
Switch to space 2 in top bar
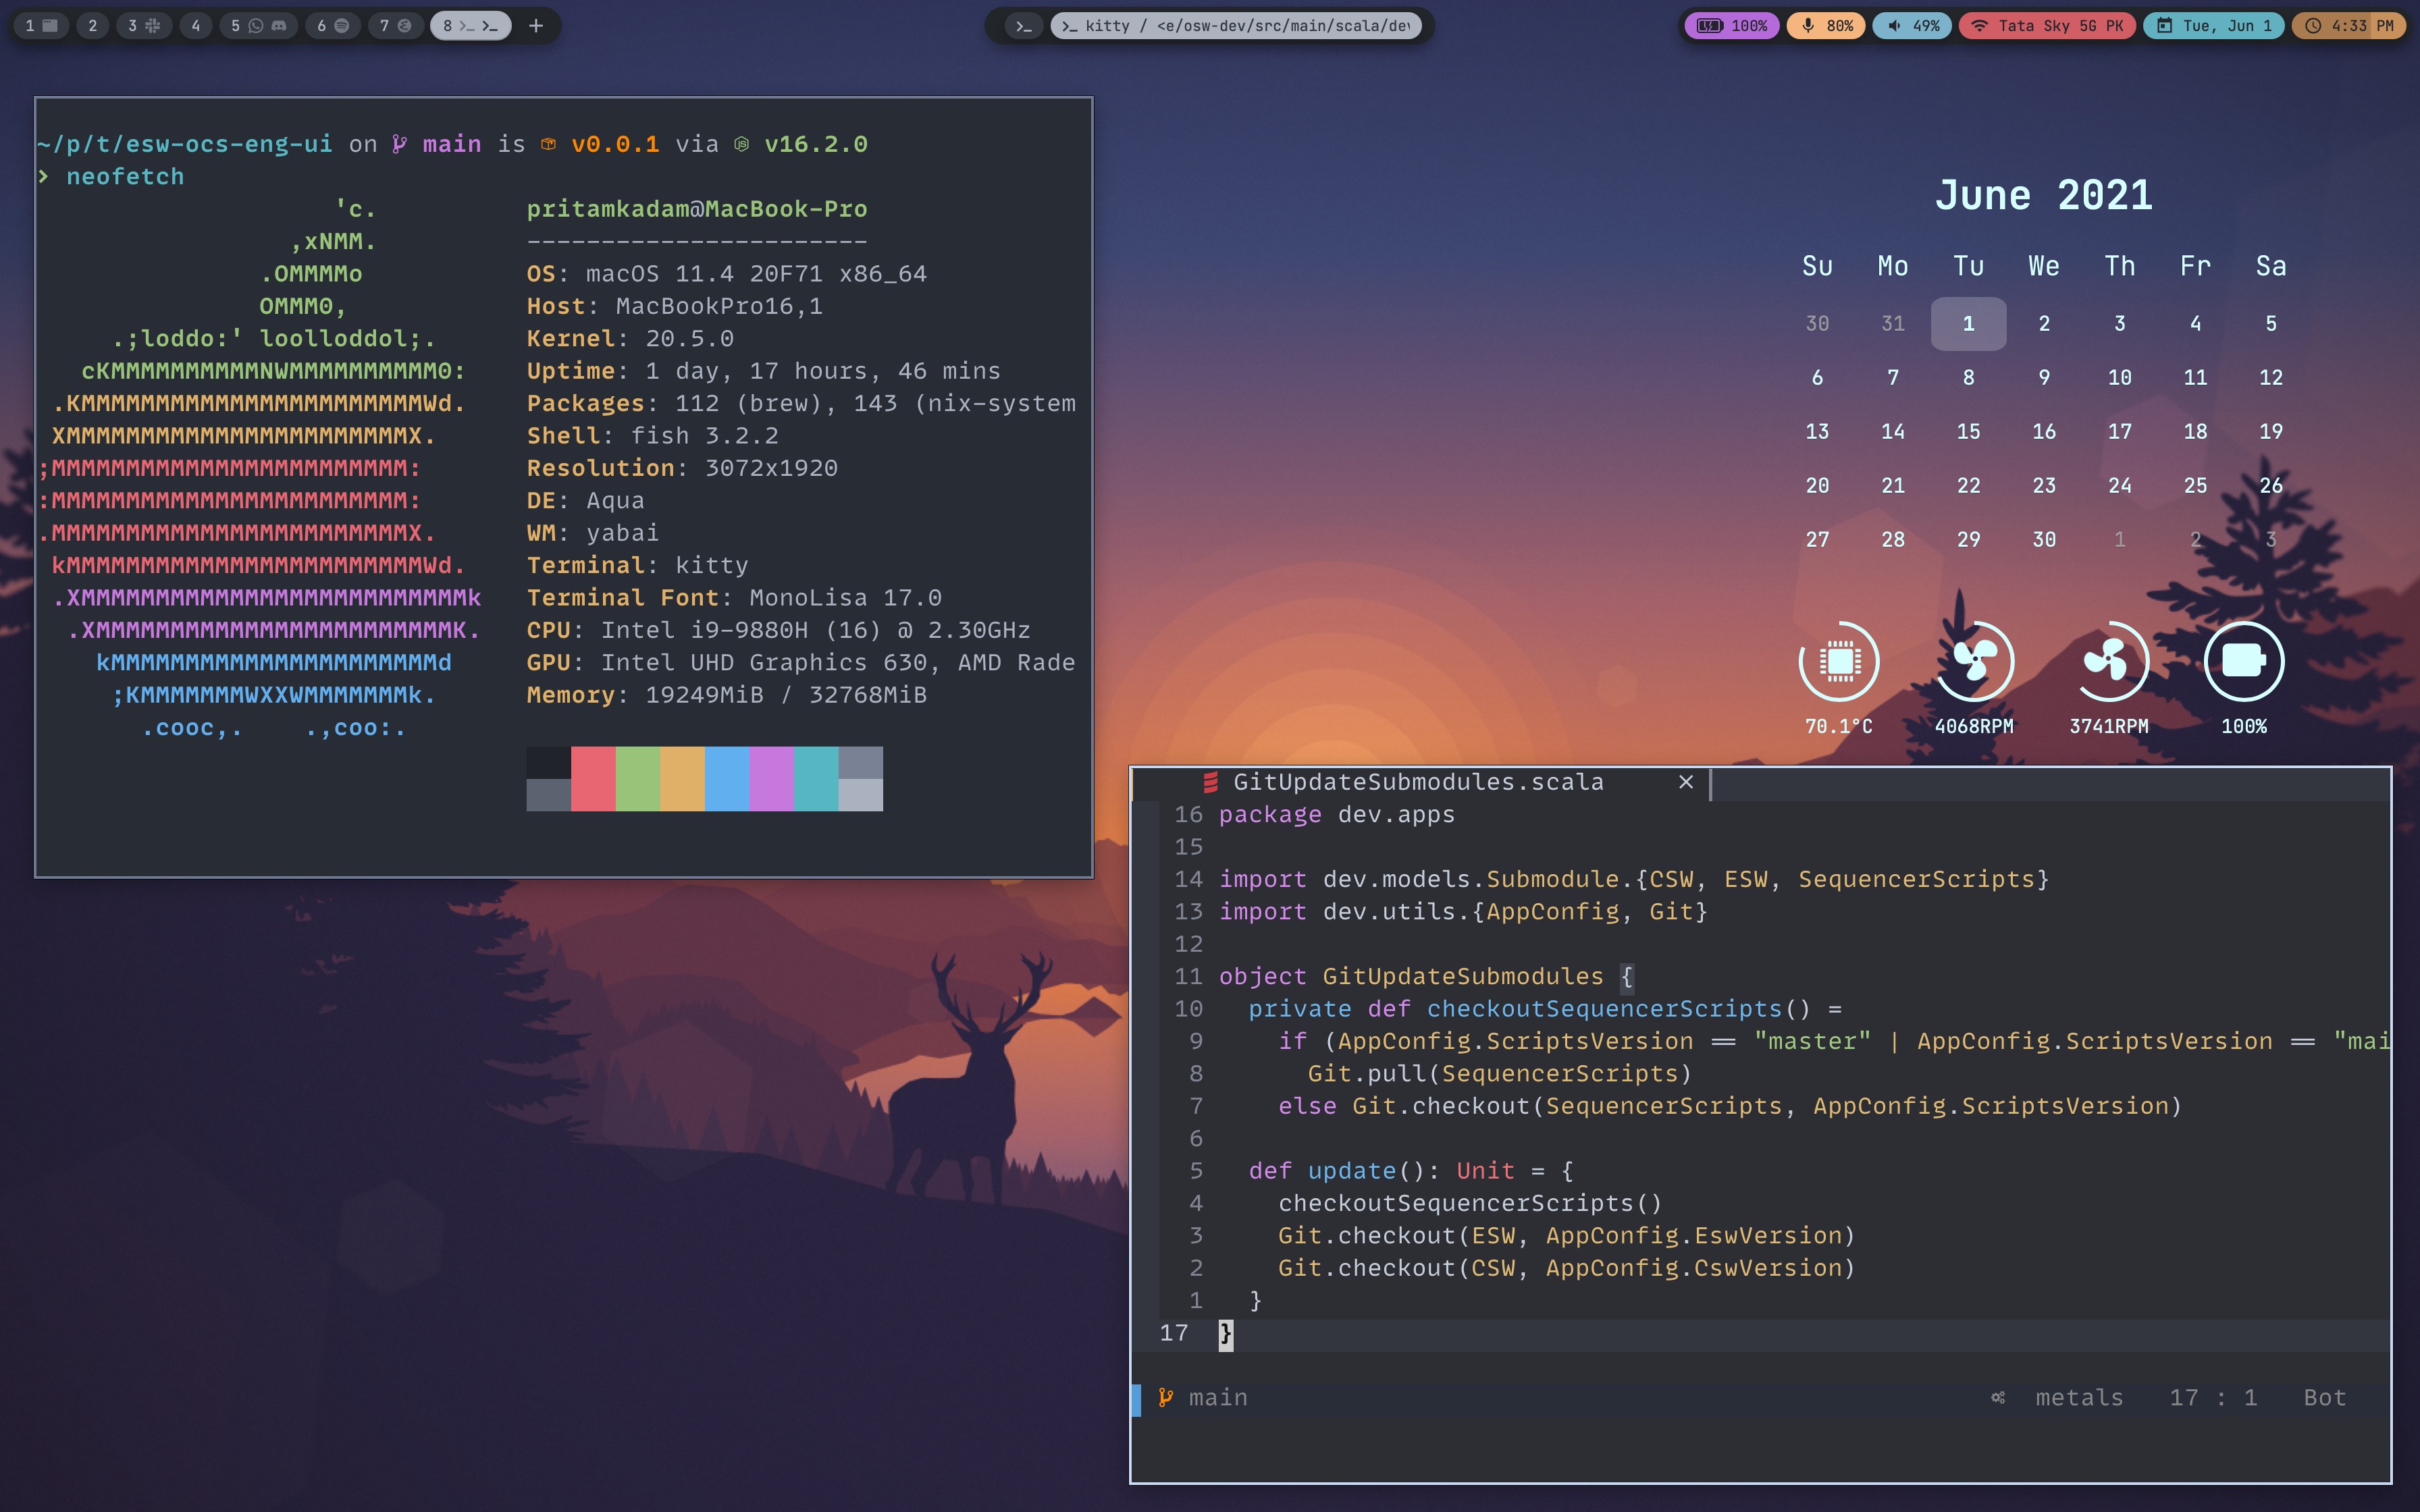coord(93,26)
